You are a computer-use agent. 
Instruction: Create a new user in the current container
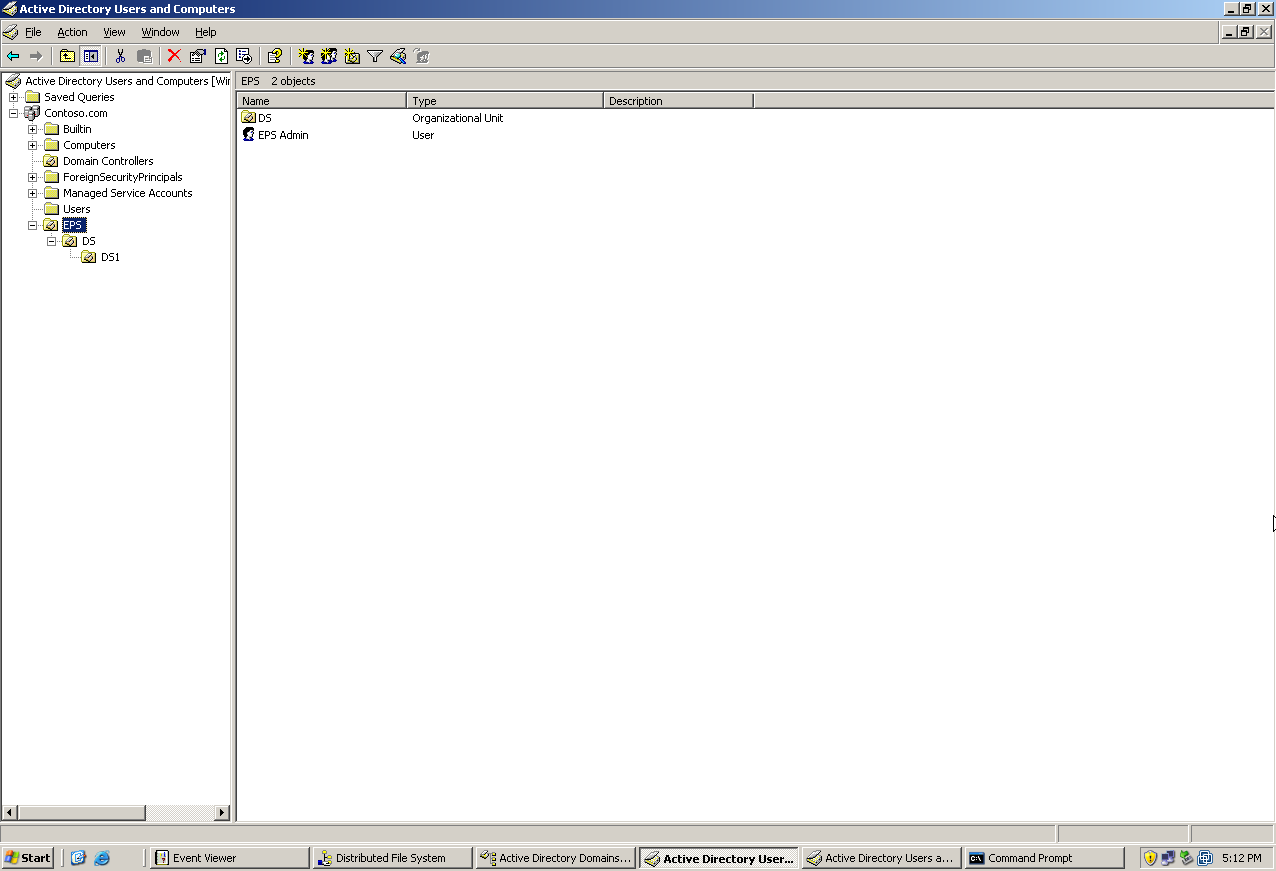coord(305,56)
